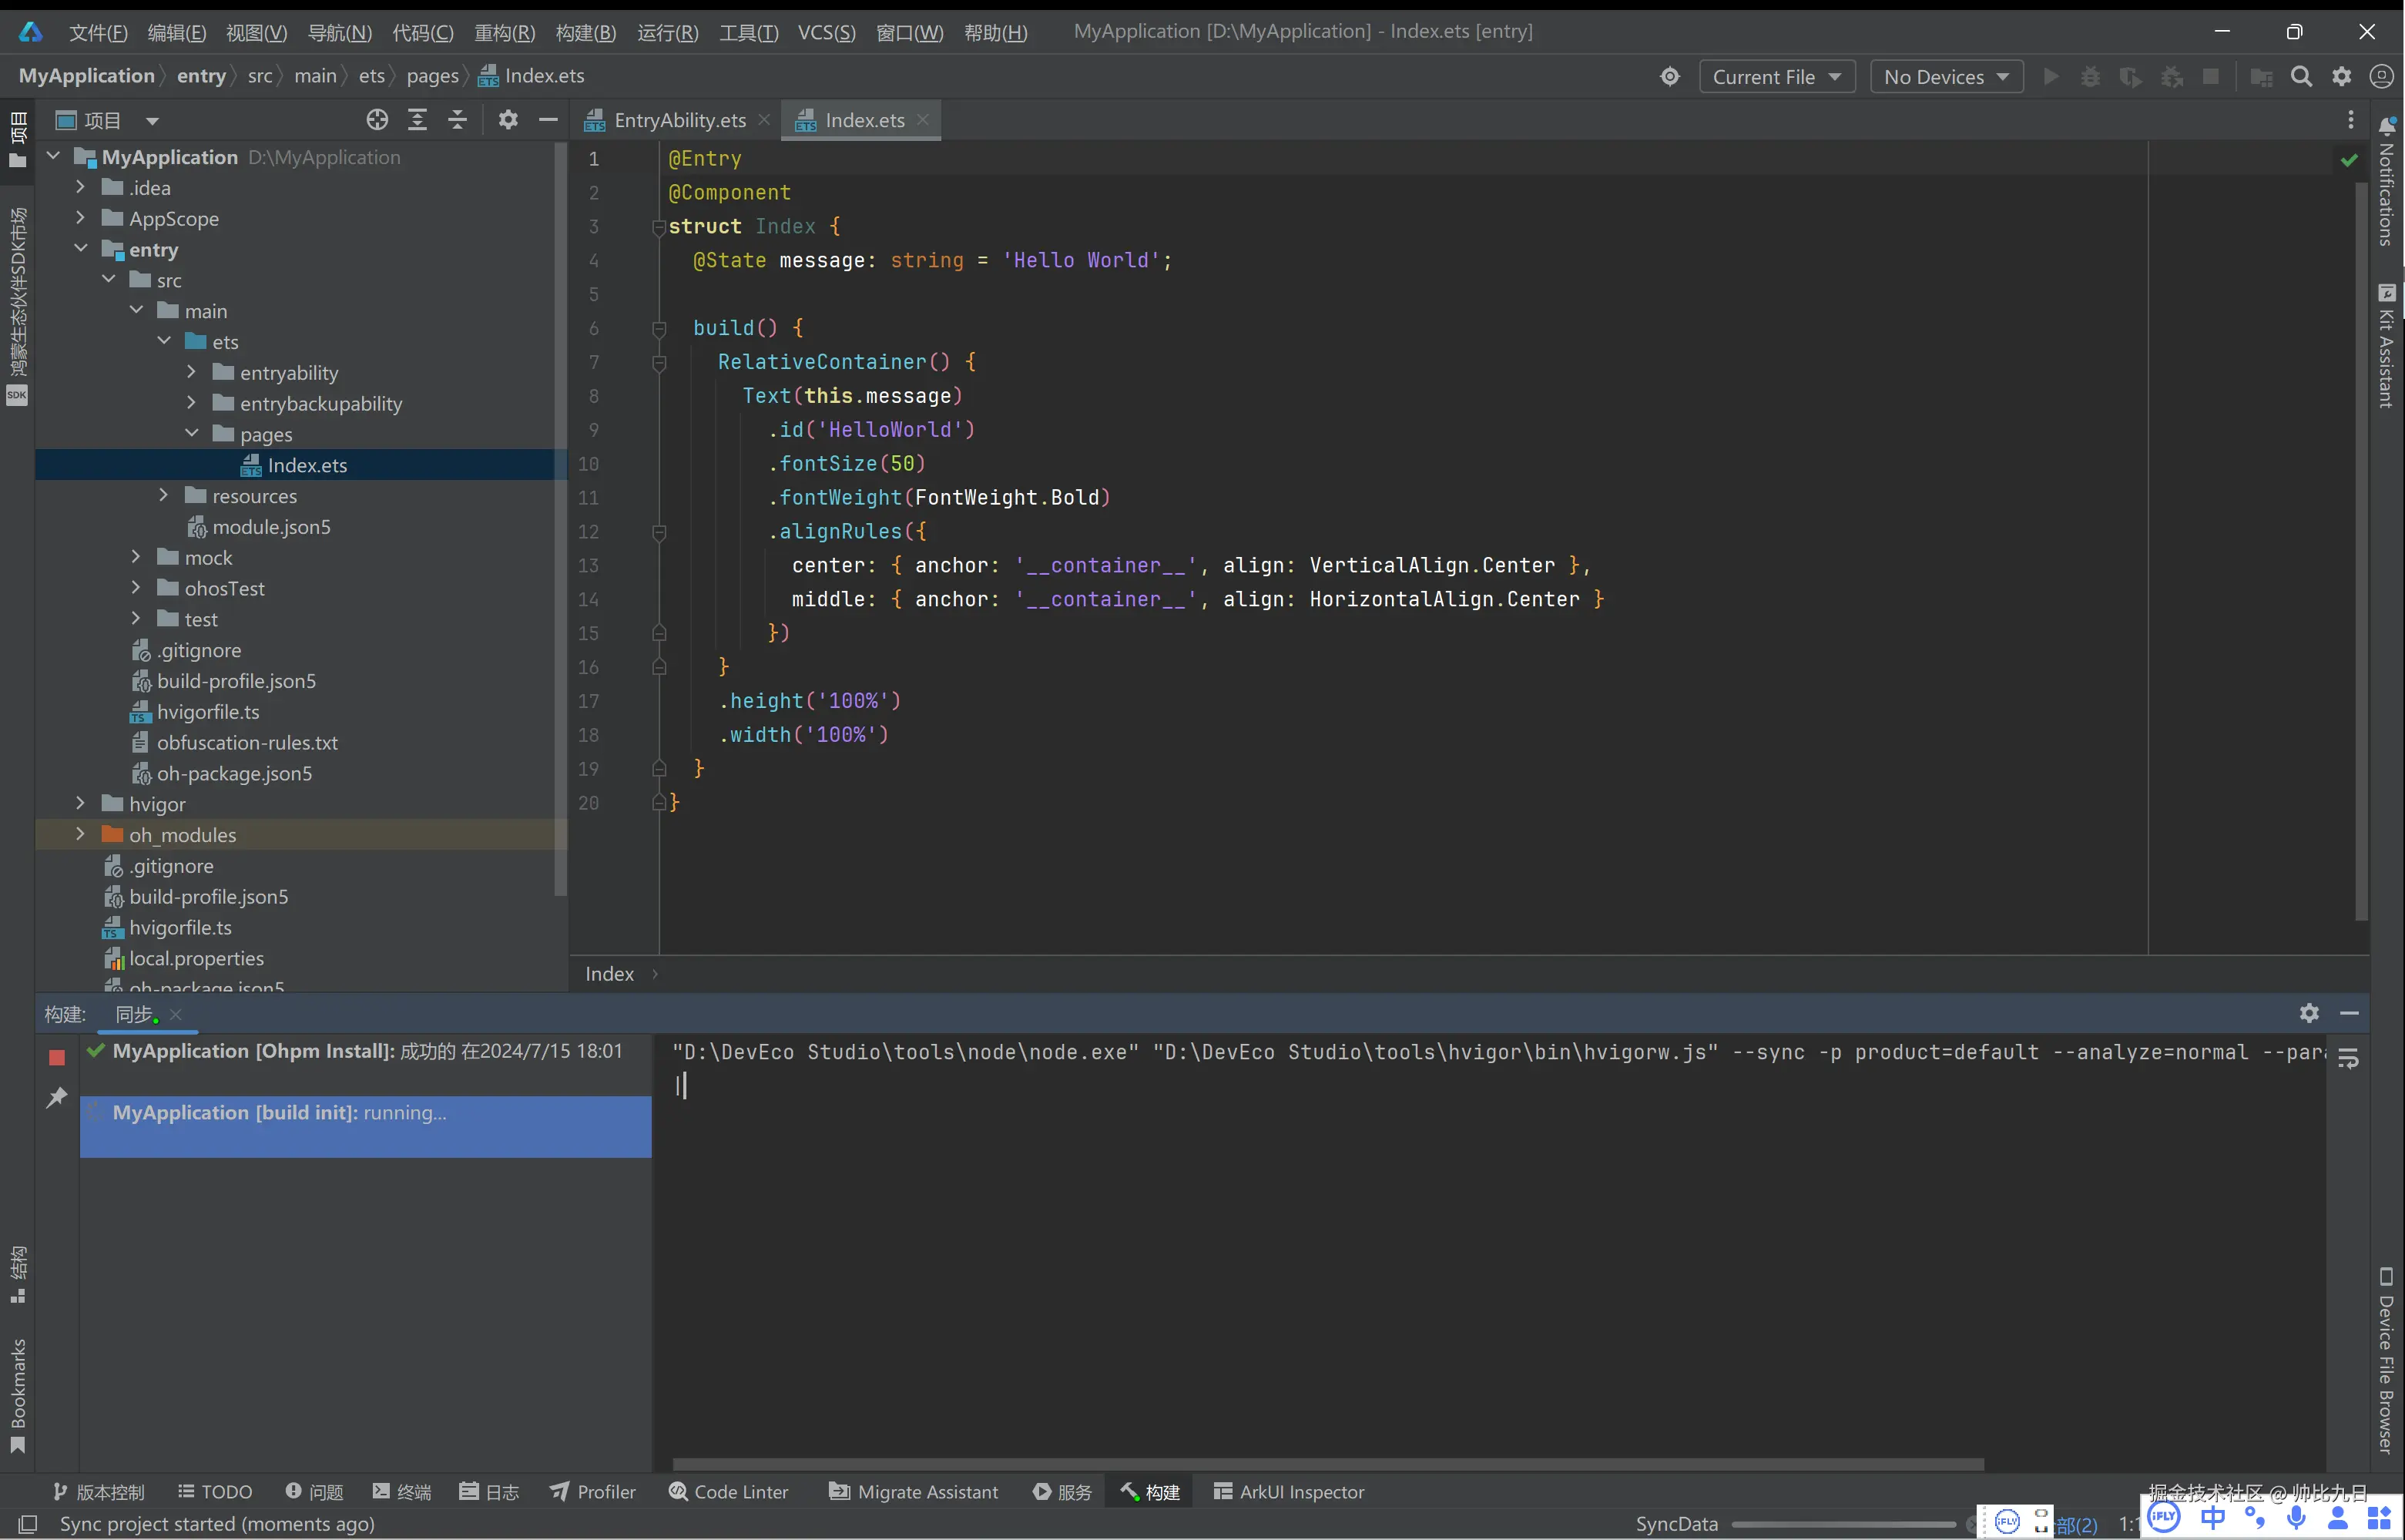Toggle the Device File Browser panel
Image resolution: width=2405 pixels, height=1540 pixels.
point(2386,1360)
